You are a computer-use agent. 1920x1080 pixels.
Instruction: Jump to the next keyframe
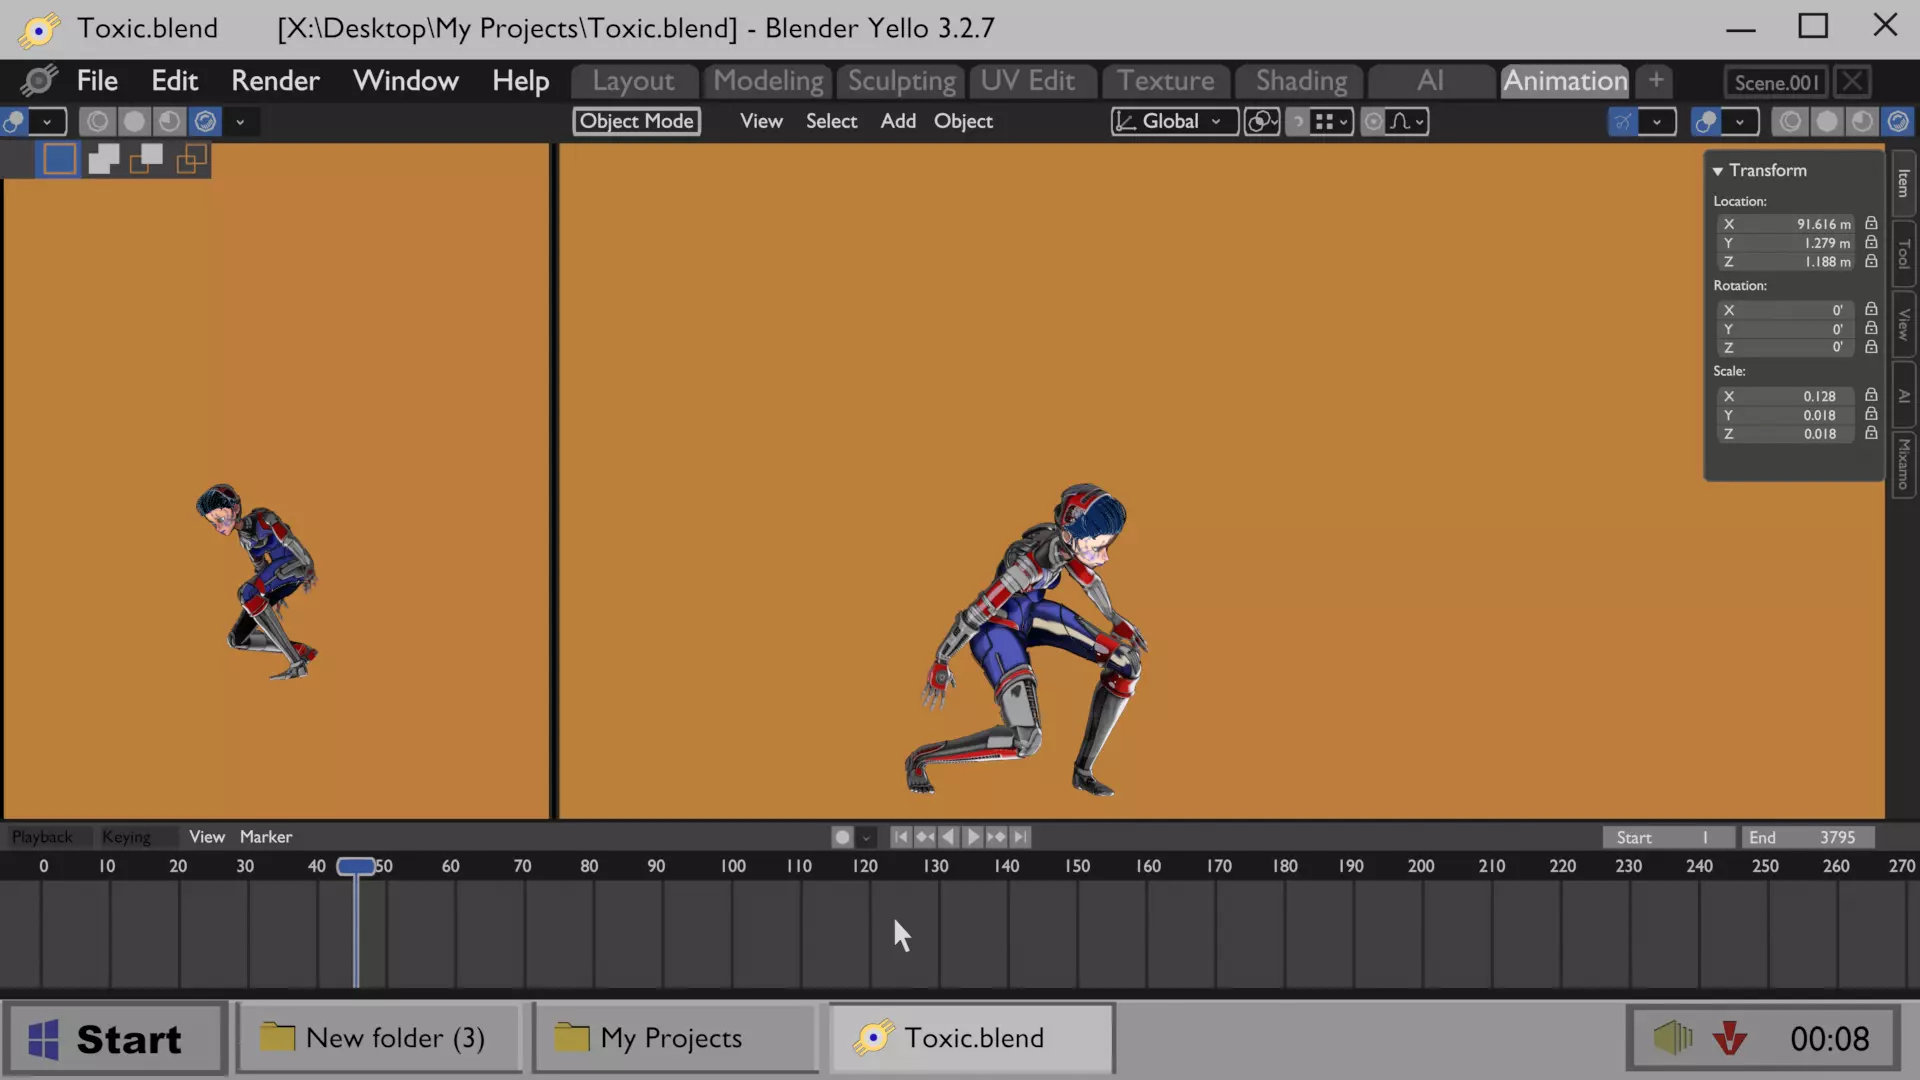(x=996, y=837)
